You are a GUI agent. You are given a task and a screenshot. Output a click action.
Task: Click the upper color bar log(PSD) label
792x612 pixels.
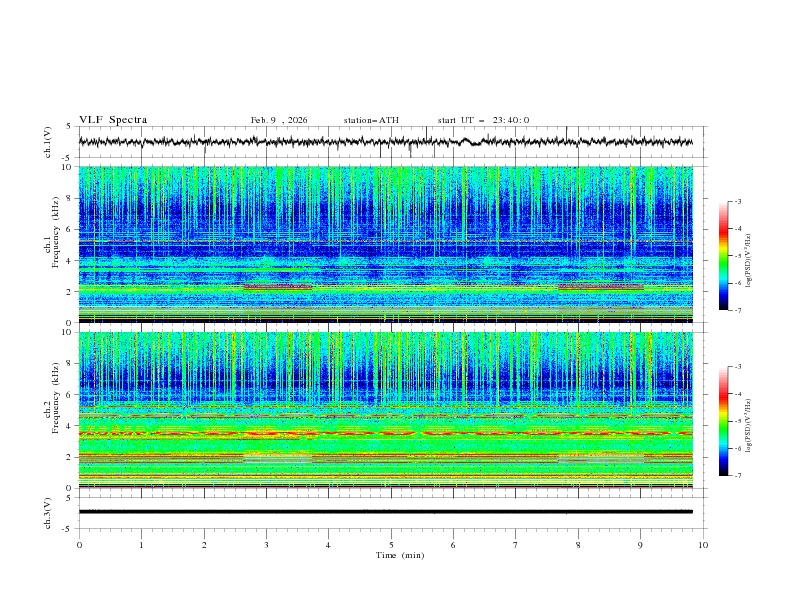click(x=749, y=261)
